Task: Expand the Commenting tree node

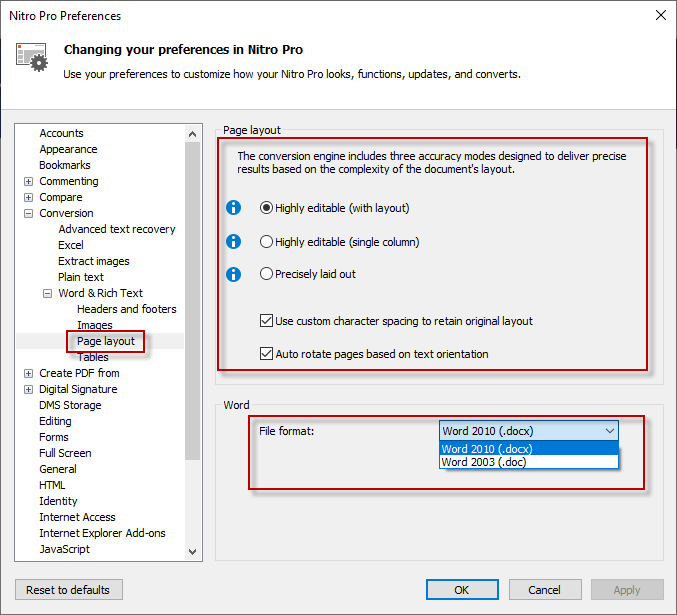Action: click(28, 181)
